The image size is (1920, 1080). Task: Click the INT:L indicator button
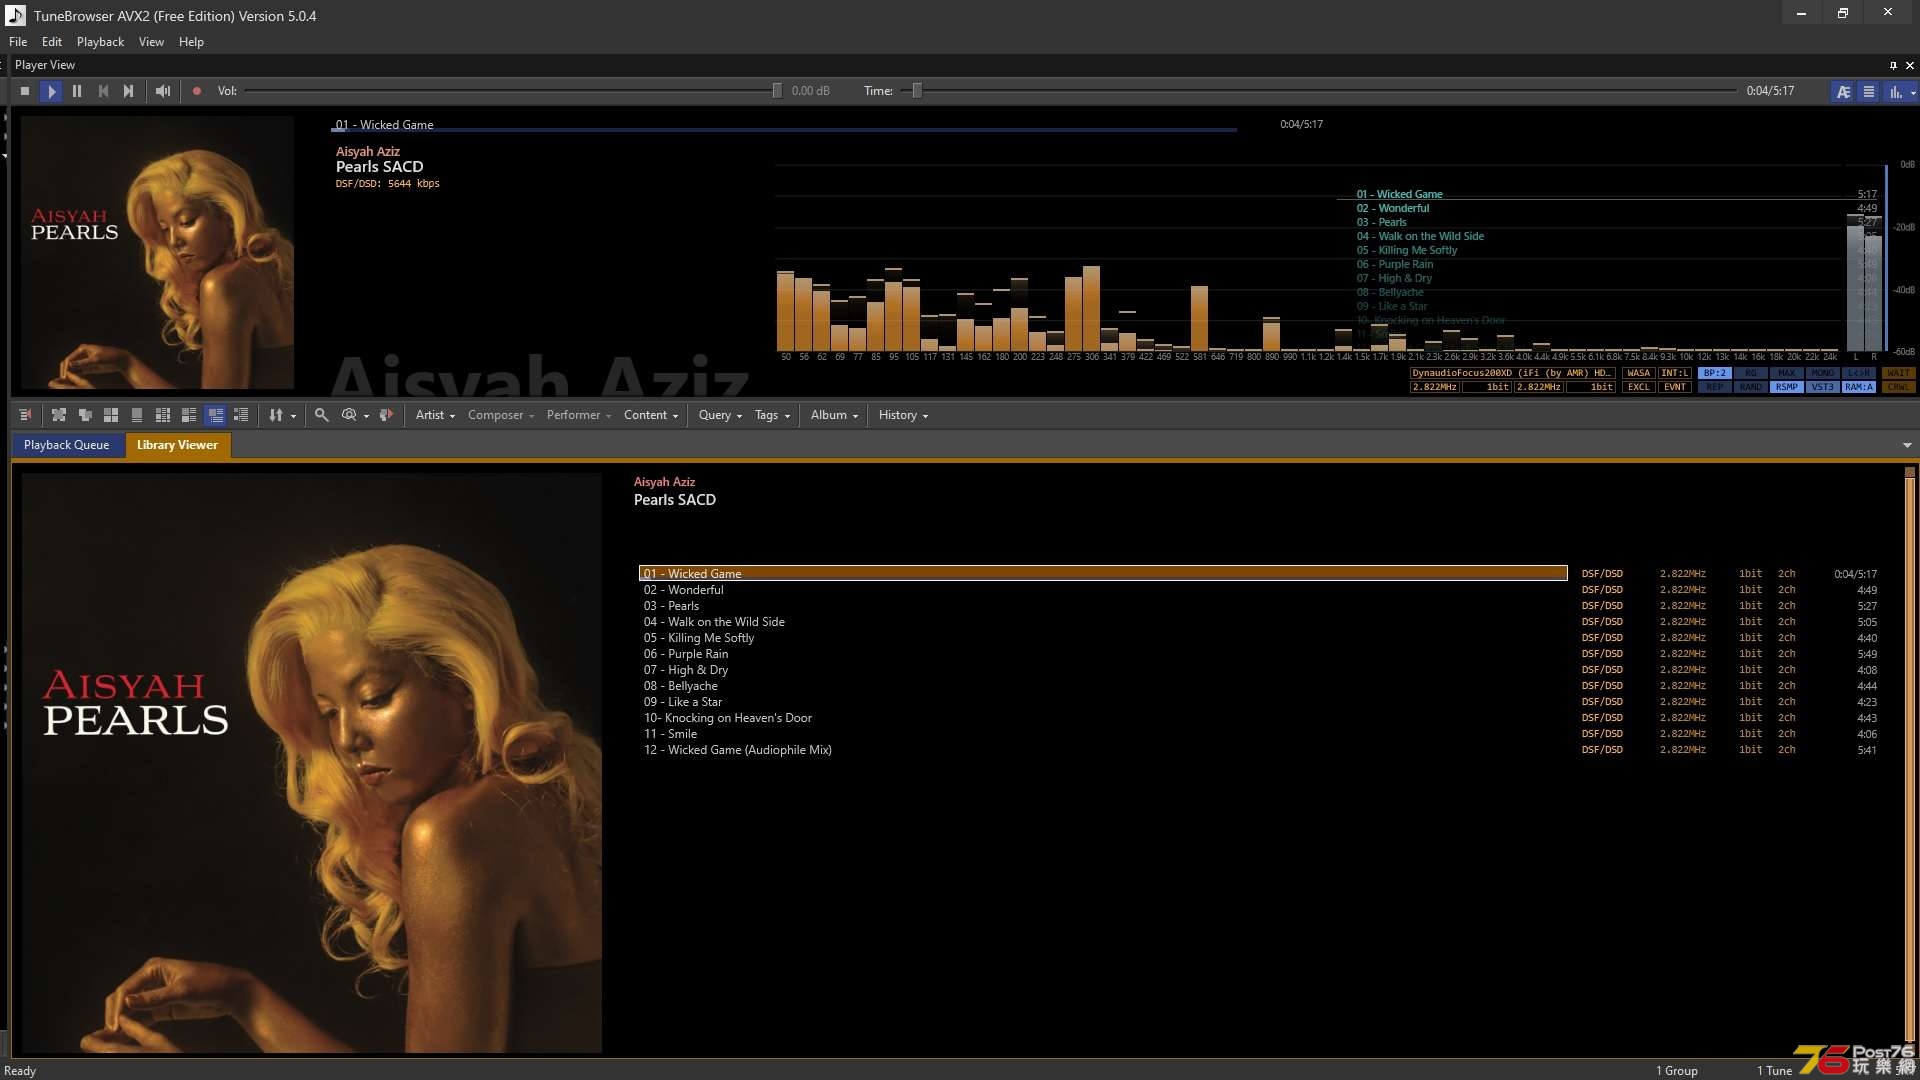(1675, 373)
